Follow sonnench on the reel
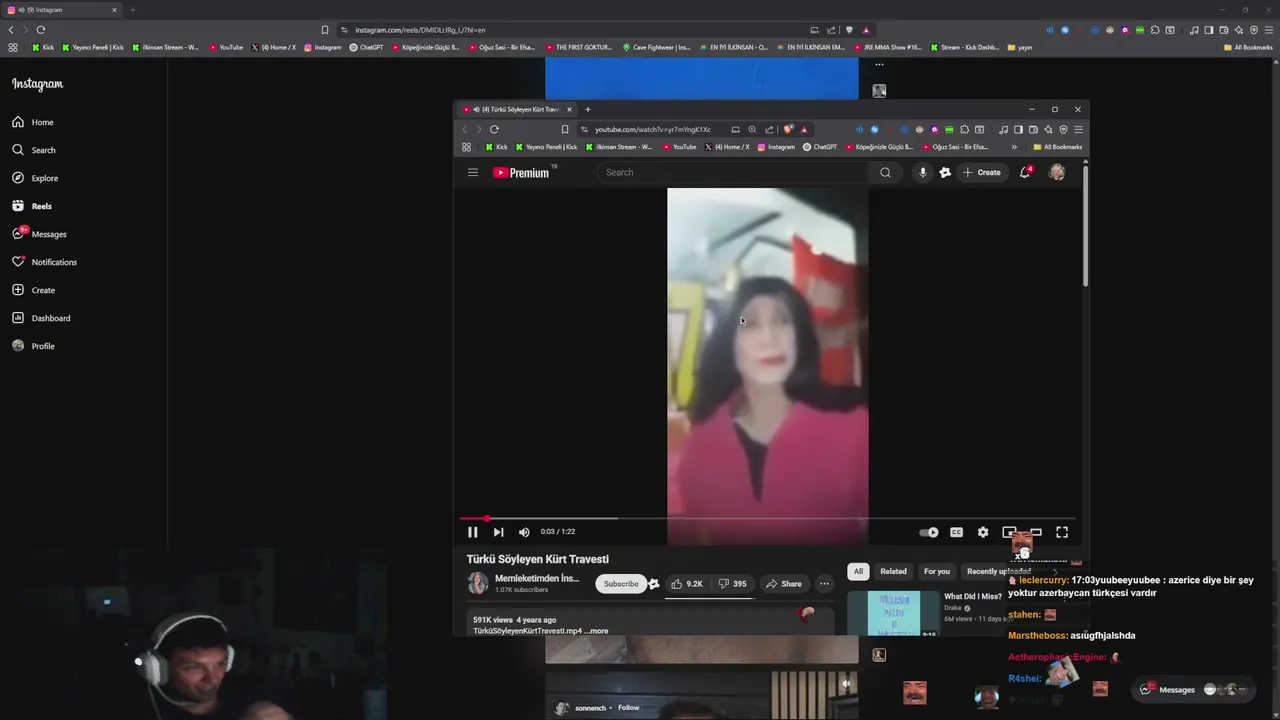 pos(628,708)
